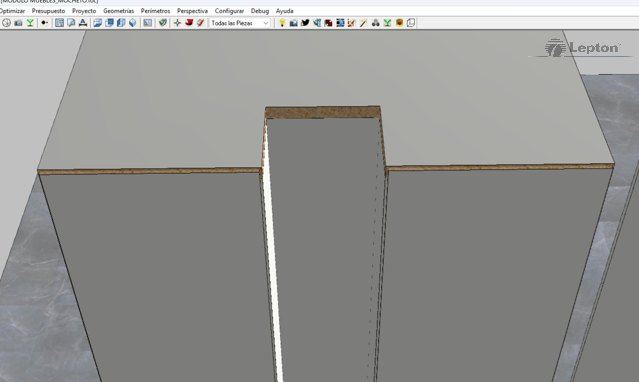This screenshot has width=639, height=382.
Task: Click the blue crosshair move icon
Action: pos(177,23)
